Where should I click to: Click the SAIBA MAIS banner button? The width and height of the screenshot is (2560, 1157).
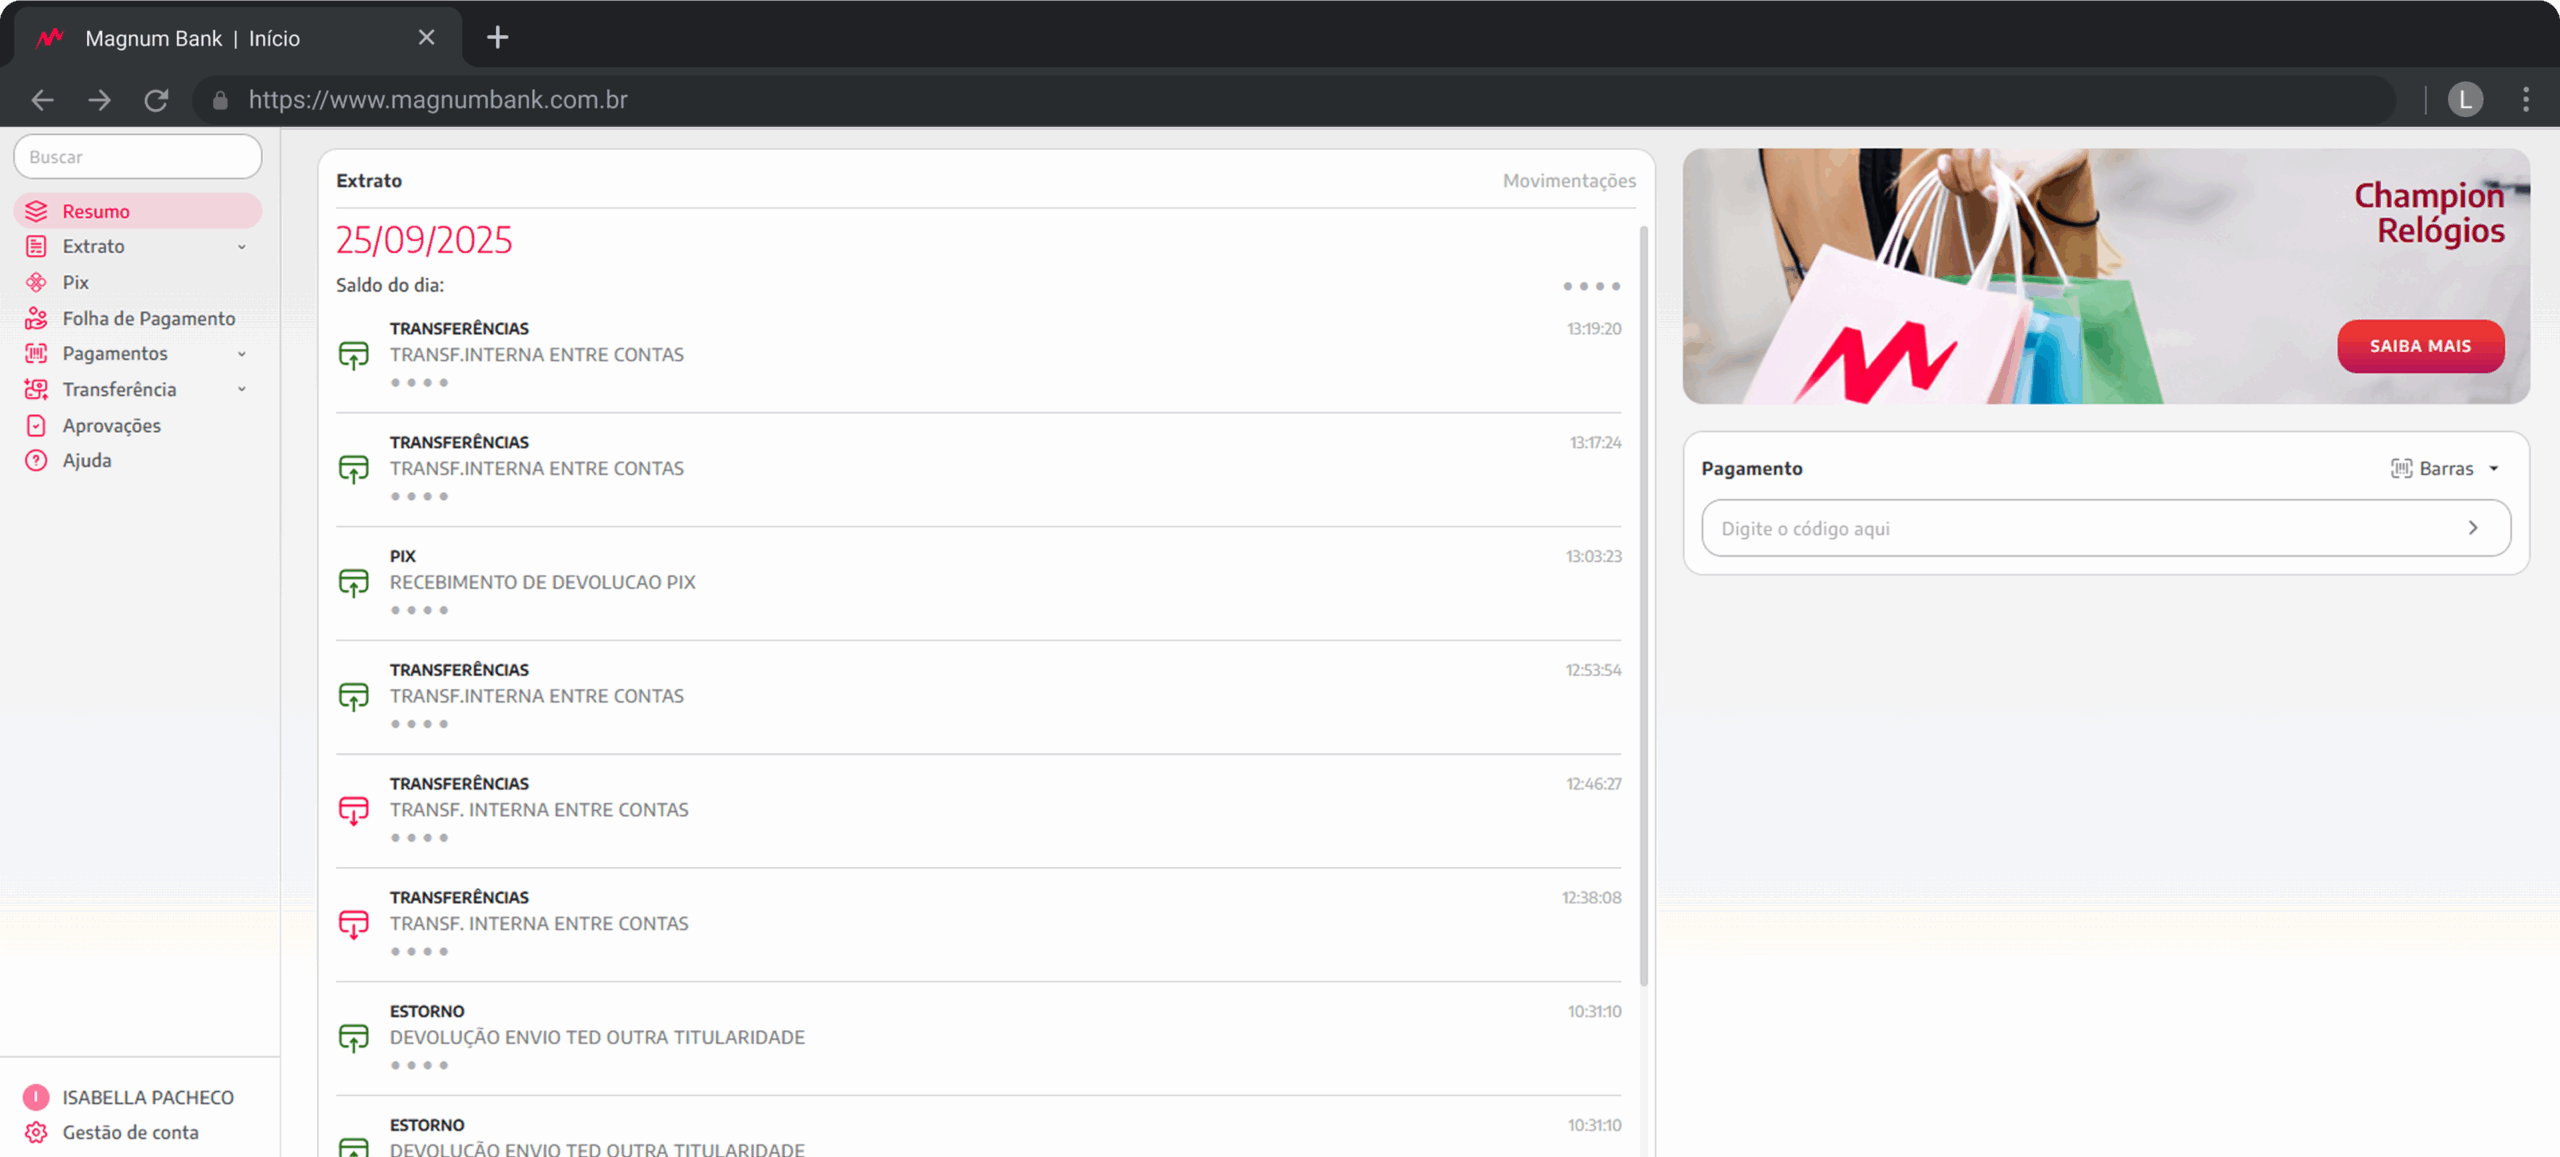[x=2420, y=346]
